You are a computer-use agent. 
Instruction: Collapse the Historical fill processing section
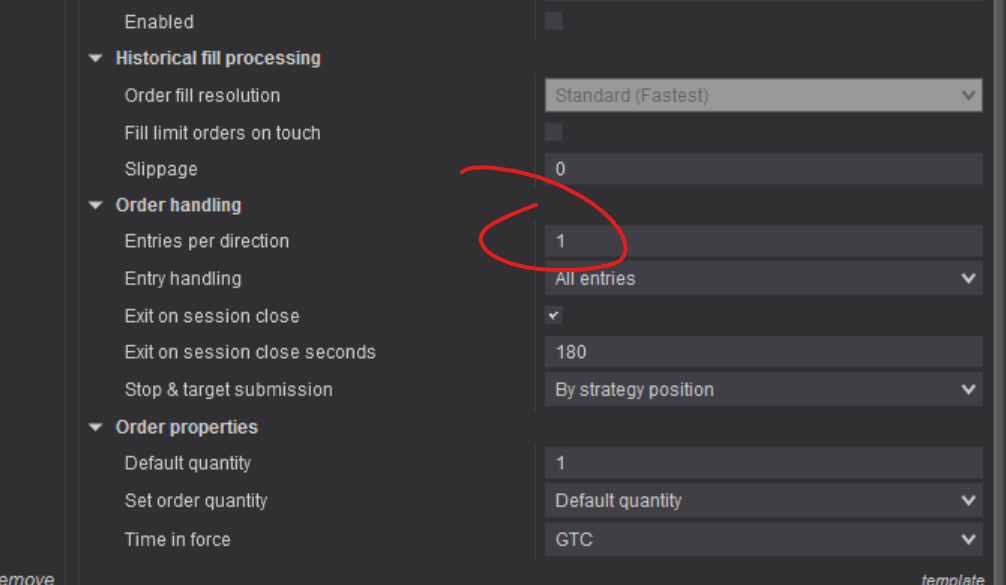click(96, 59)
